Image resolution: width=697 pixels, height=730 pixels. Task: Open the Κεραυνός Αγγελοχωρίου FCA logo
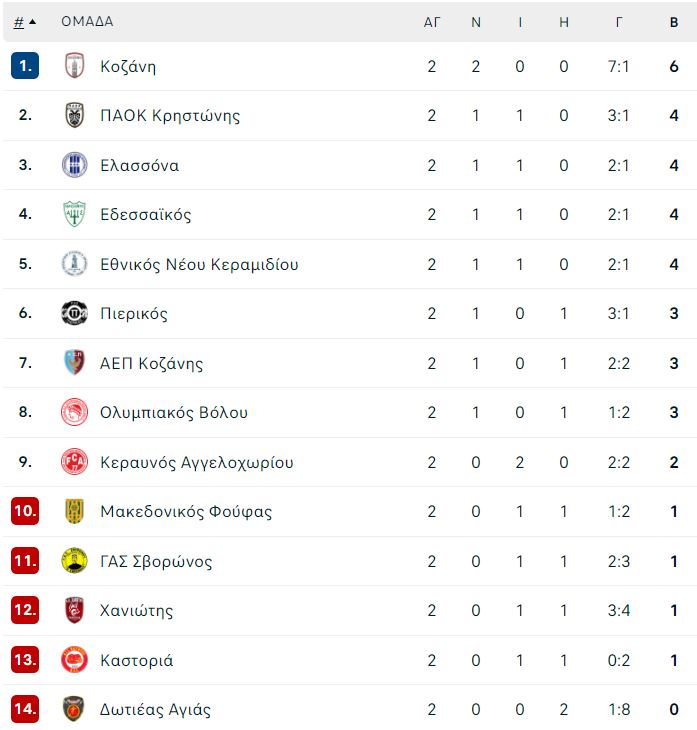click(x=74, y=462)
